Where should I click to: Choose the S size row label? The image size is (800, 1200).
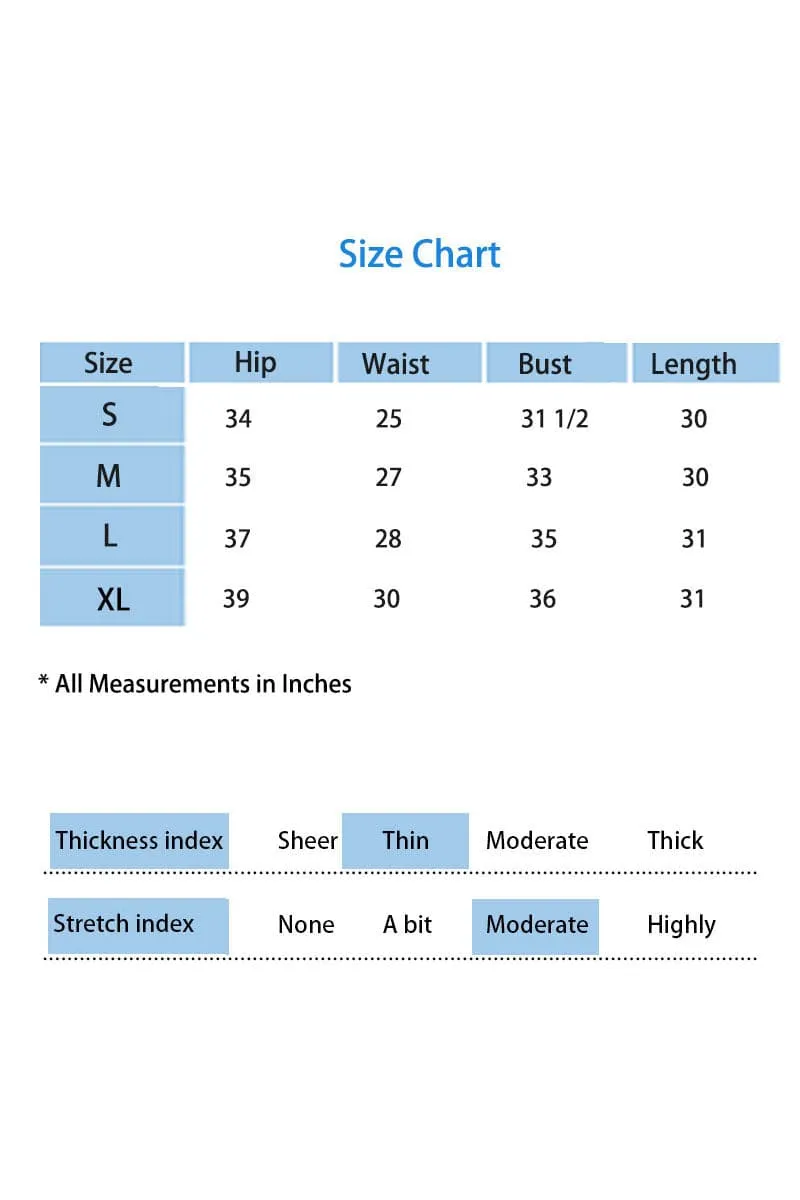[x=112, y=414]
